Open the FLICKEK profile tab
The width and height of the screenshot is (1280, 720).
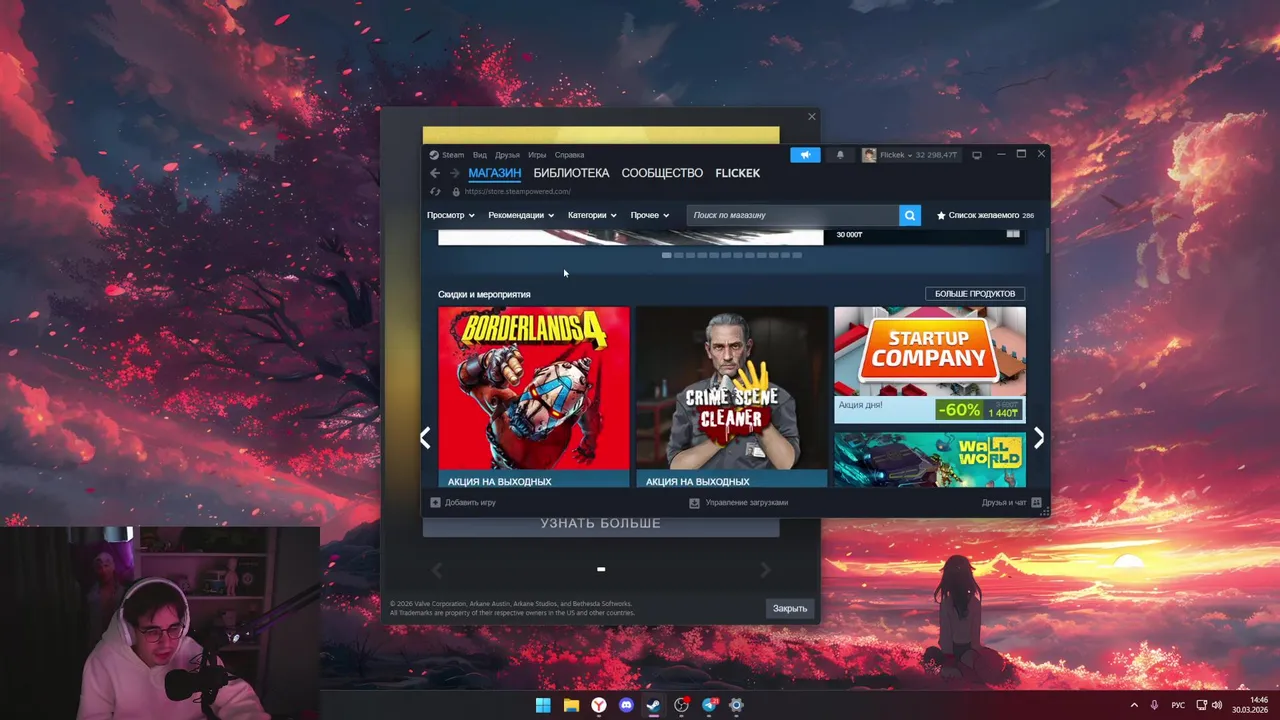737,173
